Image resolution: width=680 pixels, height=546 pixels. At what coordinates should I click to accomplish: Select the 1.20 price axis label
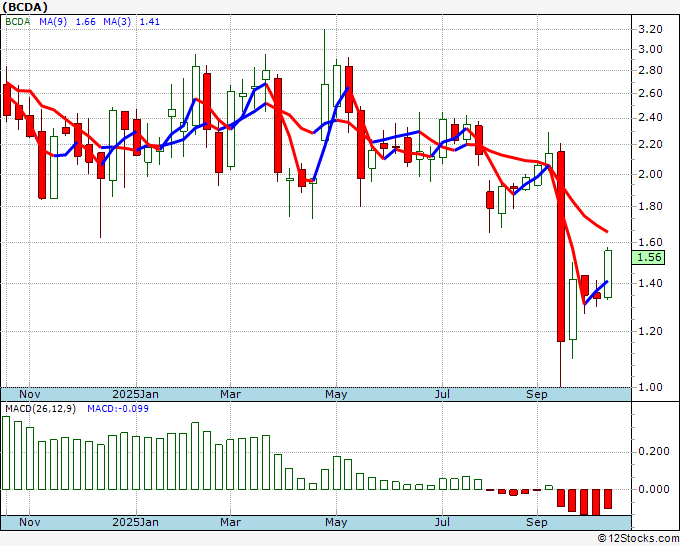click(x=651, y=331)
